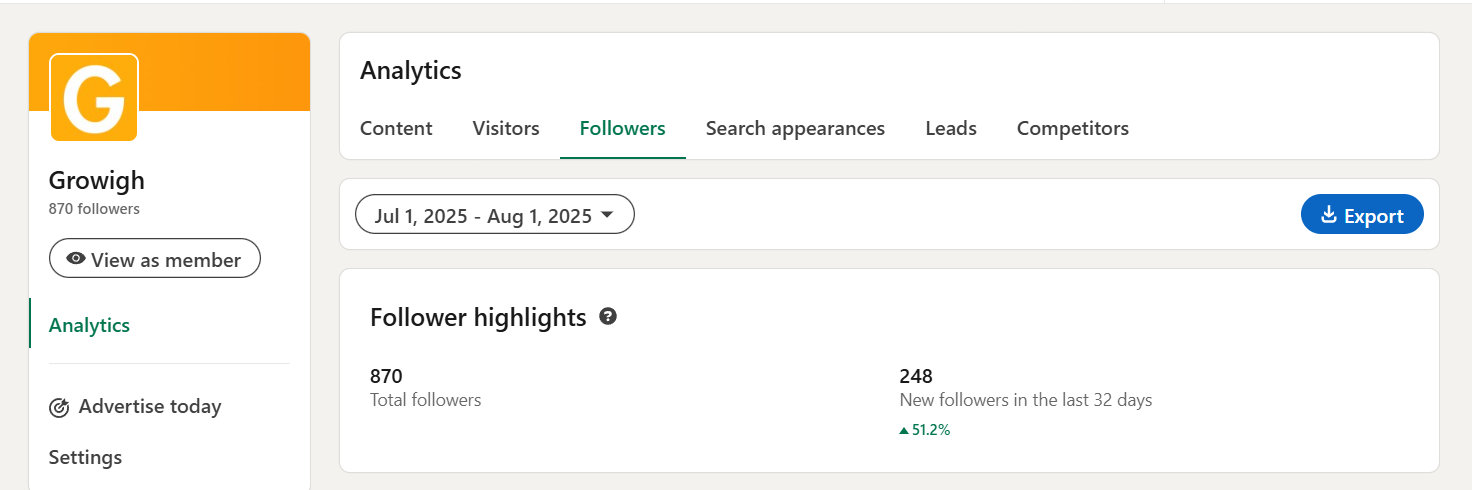Click View as member eye button
The width and height of the screenshot is (1472, 490).
coord(155,259)
